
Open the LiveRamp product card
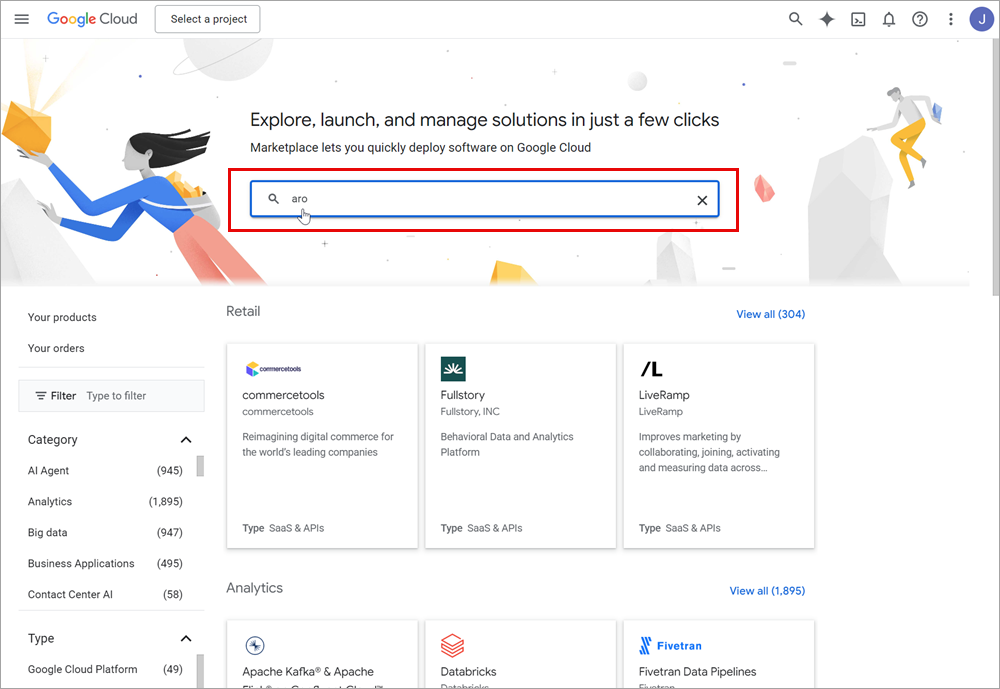(x=718, y=445)
